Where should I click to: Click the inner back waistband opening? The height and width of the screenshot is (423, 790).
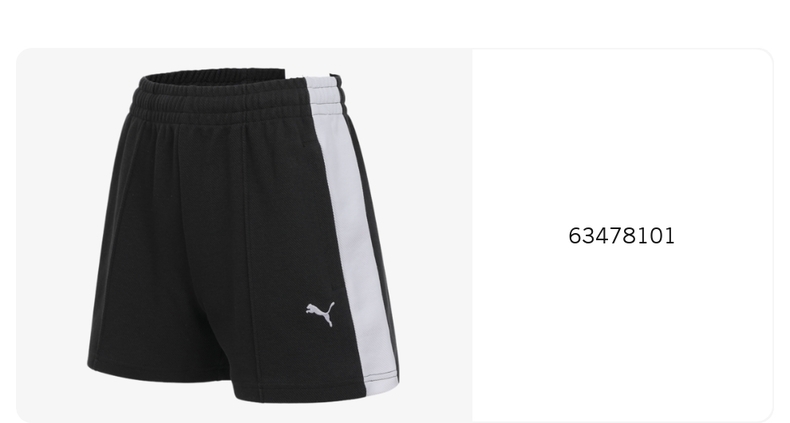pos(214,77)
